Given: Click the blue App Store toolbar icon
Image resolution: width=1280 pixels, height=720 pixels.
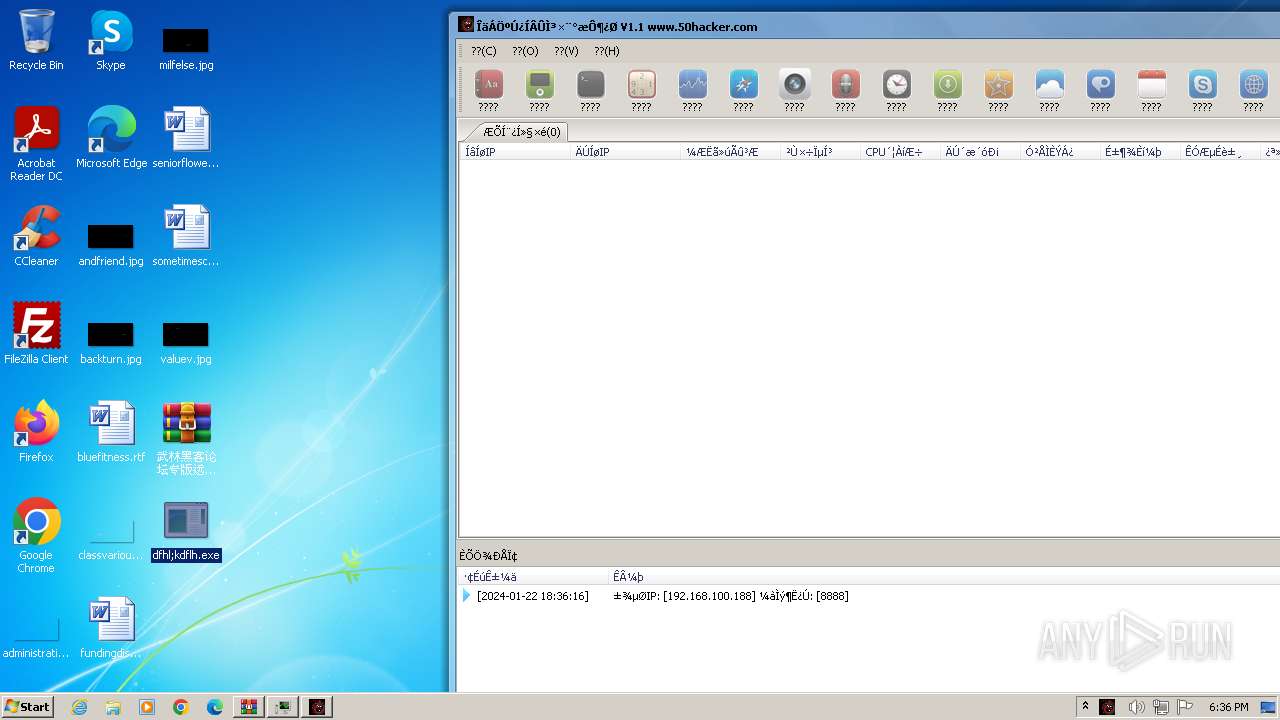Looking at the screenshot, I should click(x=743, y=84).
